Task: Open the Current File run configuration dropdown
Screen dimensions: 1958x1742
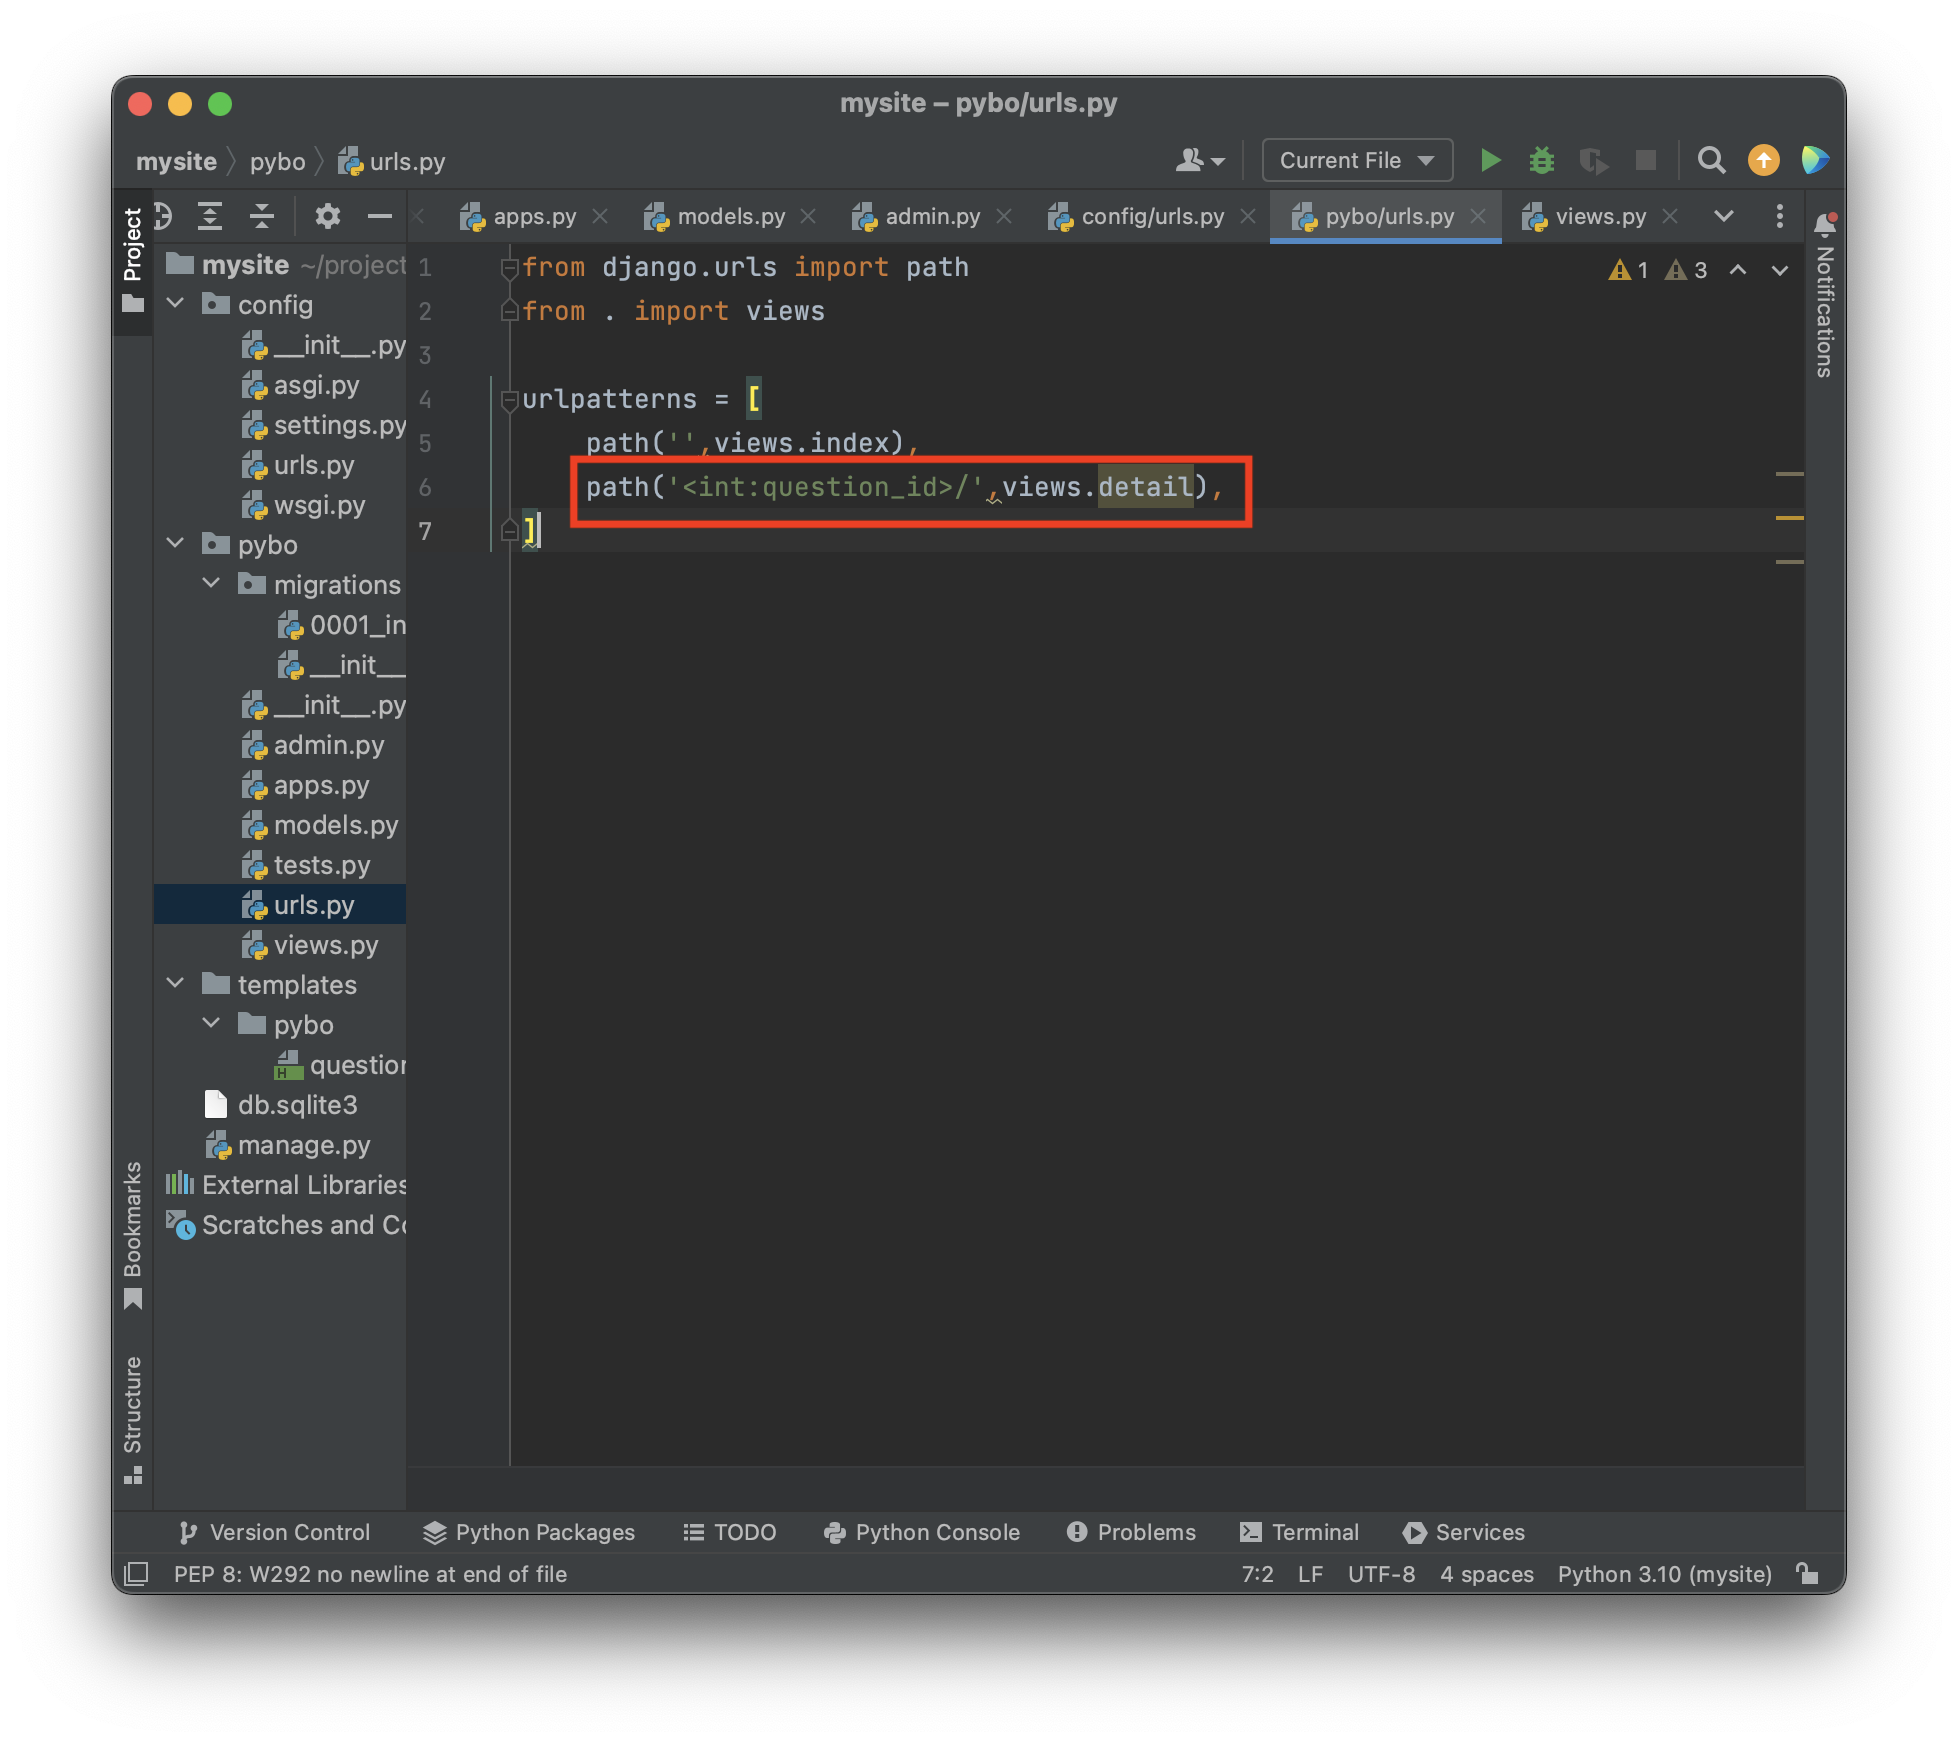Action: [x=1357, y=160]
